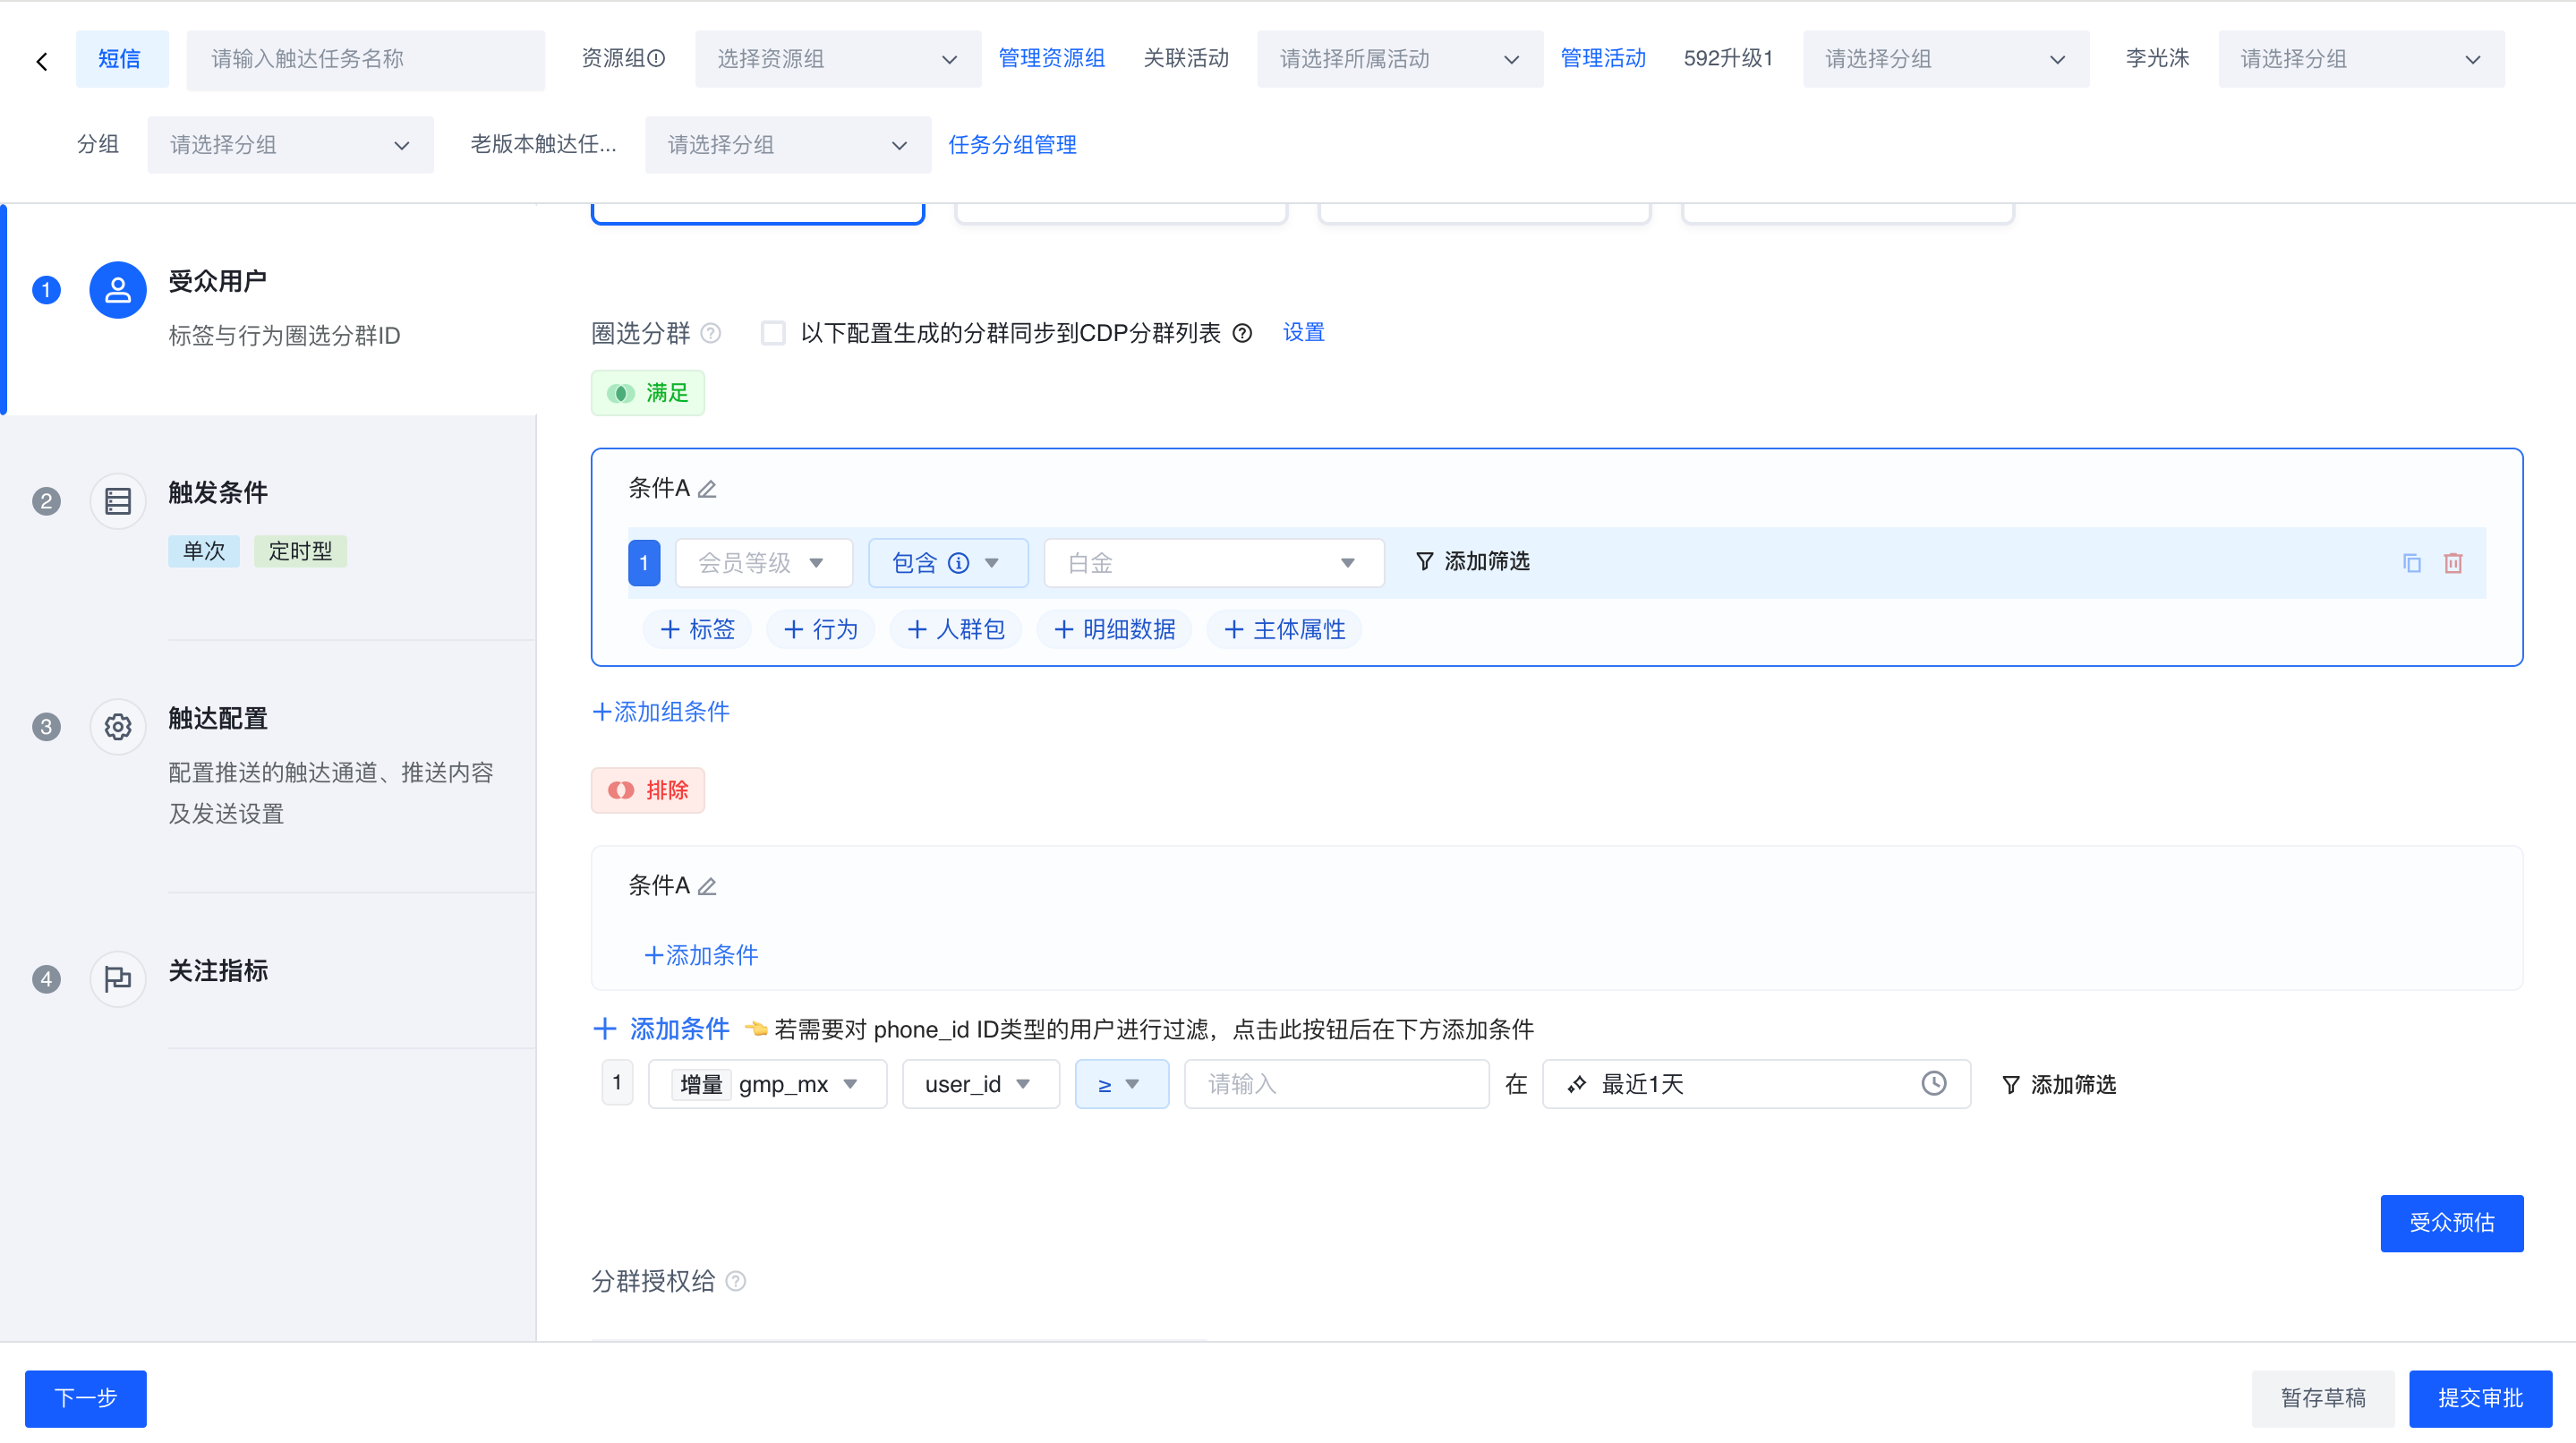Click the clock icon in 最近1天 field
The image size is (2576, 1443).
[1934, 1084]
